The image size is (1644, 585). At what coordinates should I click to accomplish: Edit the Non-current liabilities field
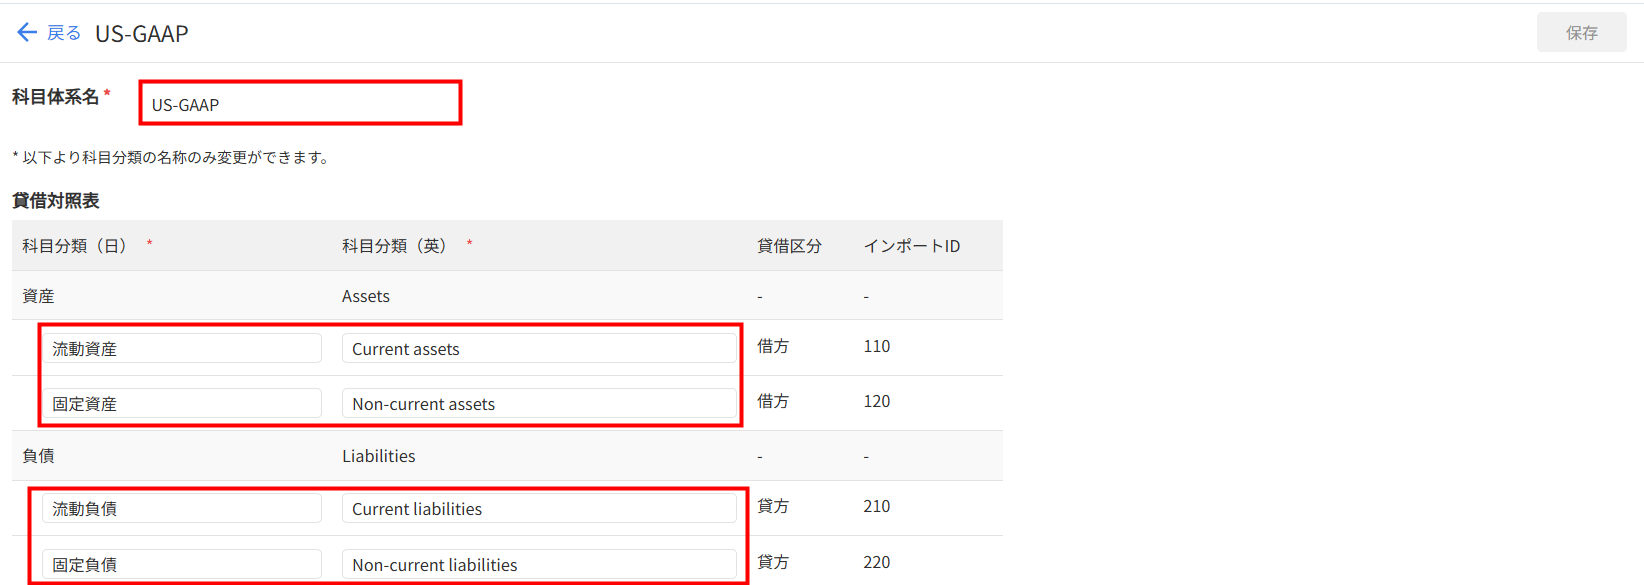pos(539,564)
